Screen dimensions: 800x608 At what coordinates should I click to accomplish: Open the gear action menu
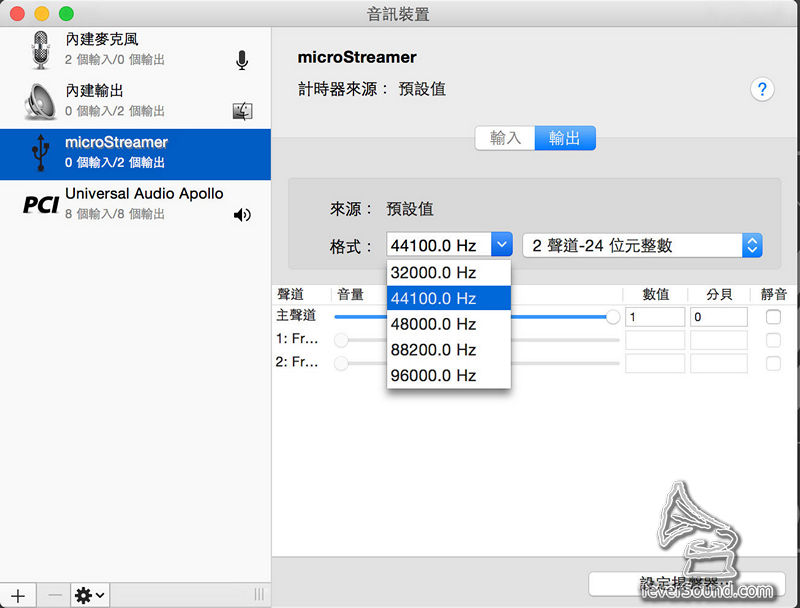pyautogui.click(x=90, y=595)
